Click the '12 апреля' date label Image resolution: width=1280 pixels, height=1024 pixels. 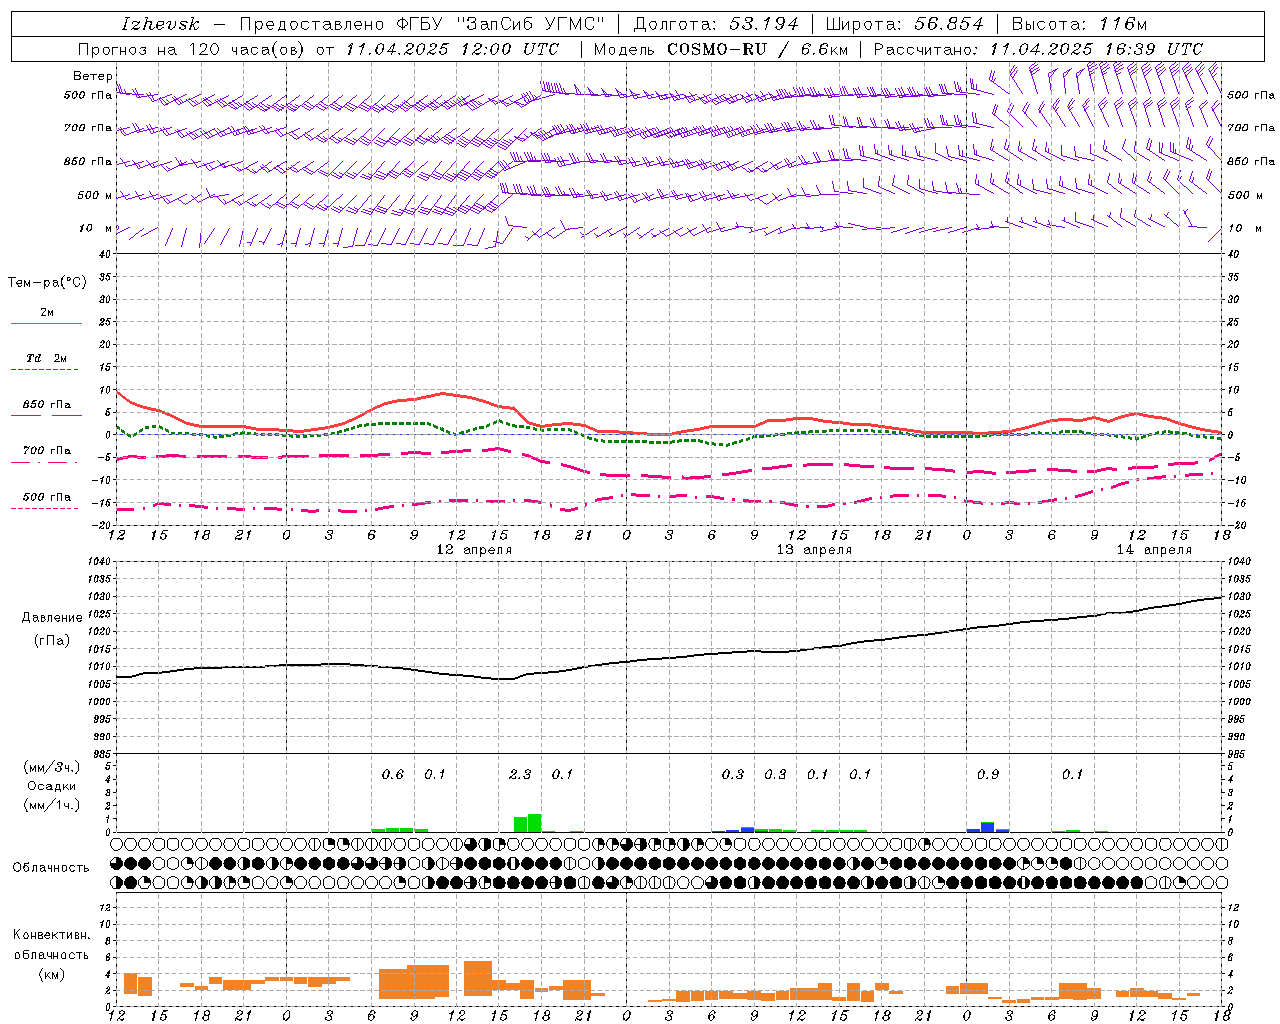pyautogui.click(x=475, y=550)
